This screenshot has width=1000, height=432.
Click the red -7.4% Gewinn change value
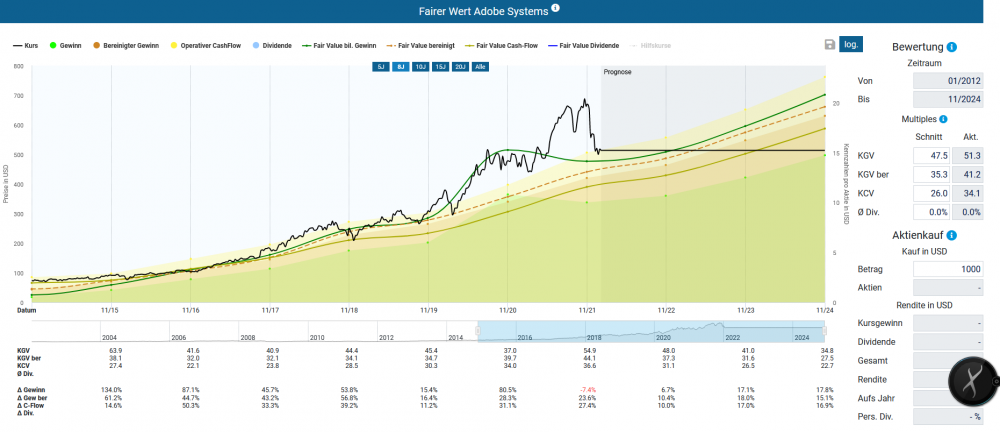pyautogui.click(x=586, y=389)
